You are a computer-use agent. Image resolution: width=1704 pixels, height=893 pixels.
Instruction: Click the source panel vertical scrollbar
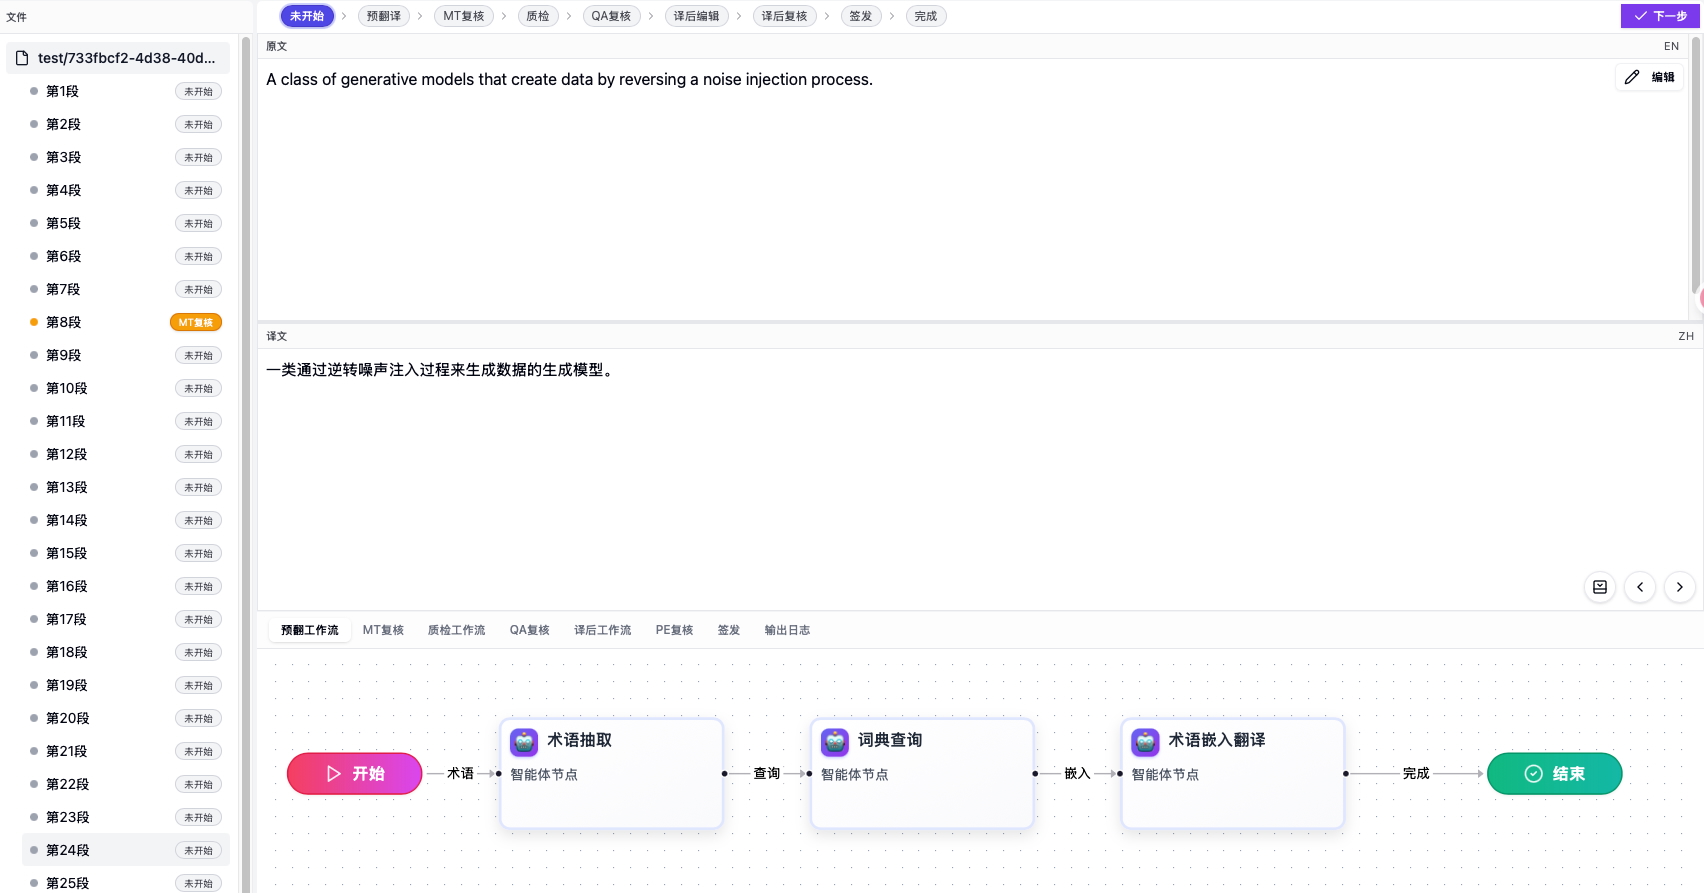tap(1696, 165)
